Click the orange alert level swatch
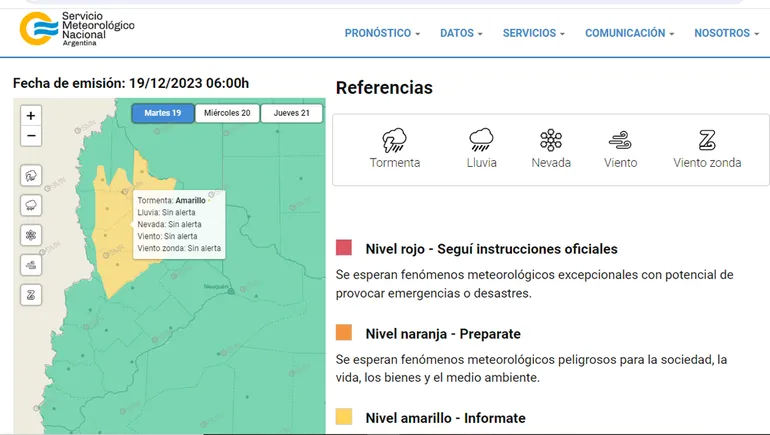Viewport: 770px width, 435px height. tap(344, 332)
